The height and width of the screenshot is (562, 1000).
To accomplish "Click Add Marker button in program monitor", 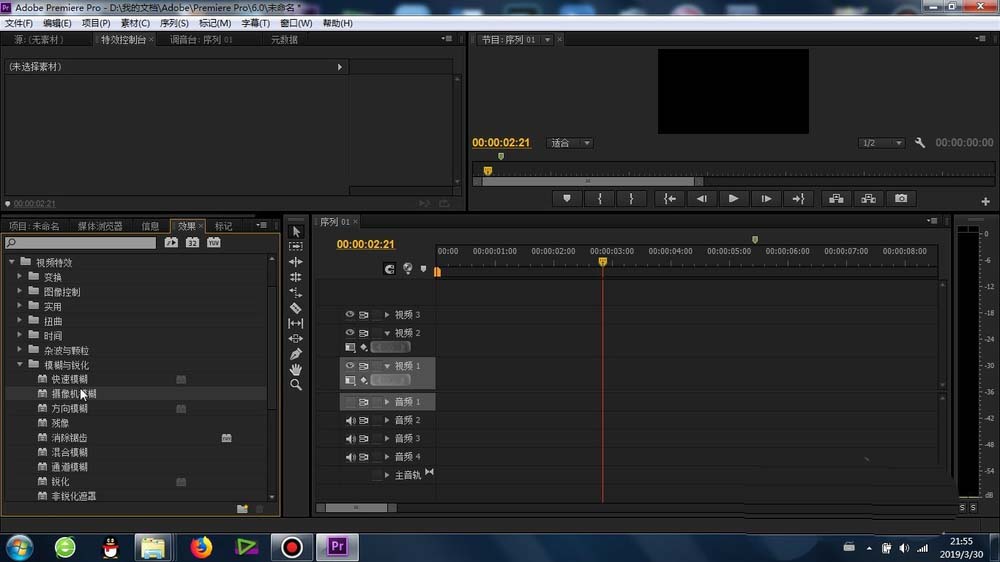I will [x=567, y=198].
